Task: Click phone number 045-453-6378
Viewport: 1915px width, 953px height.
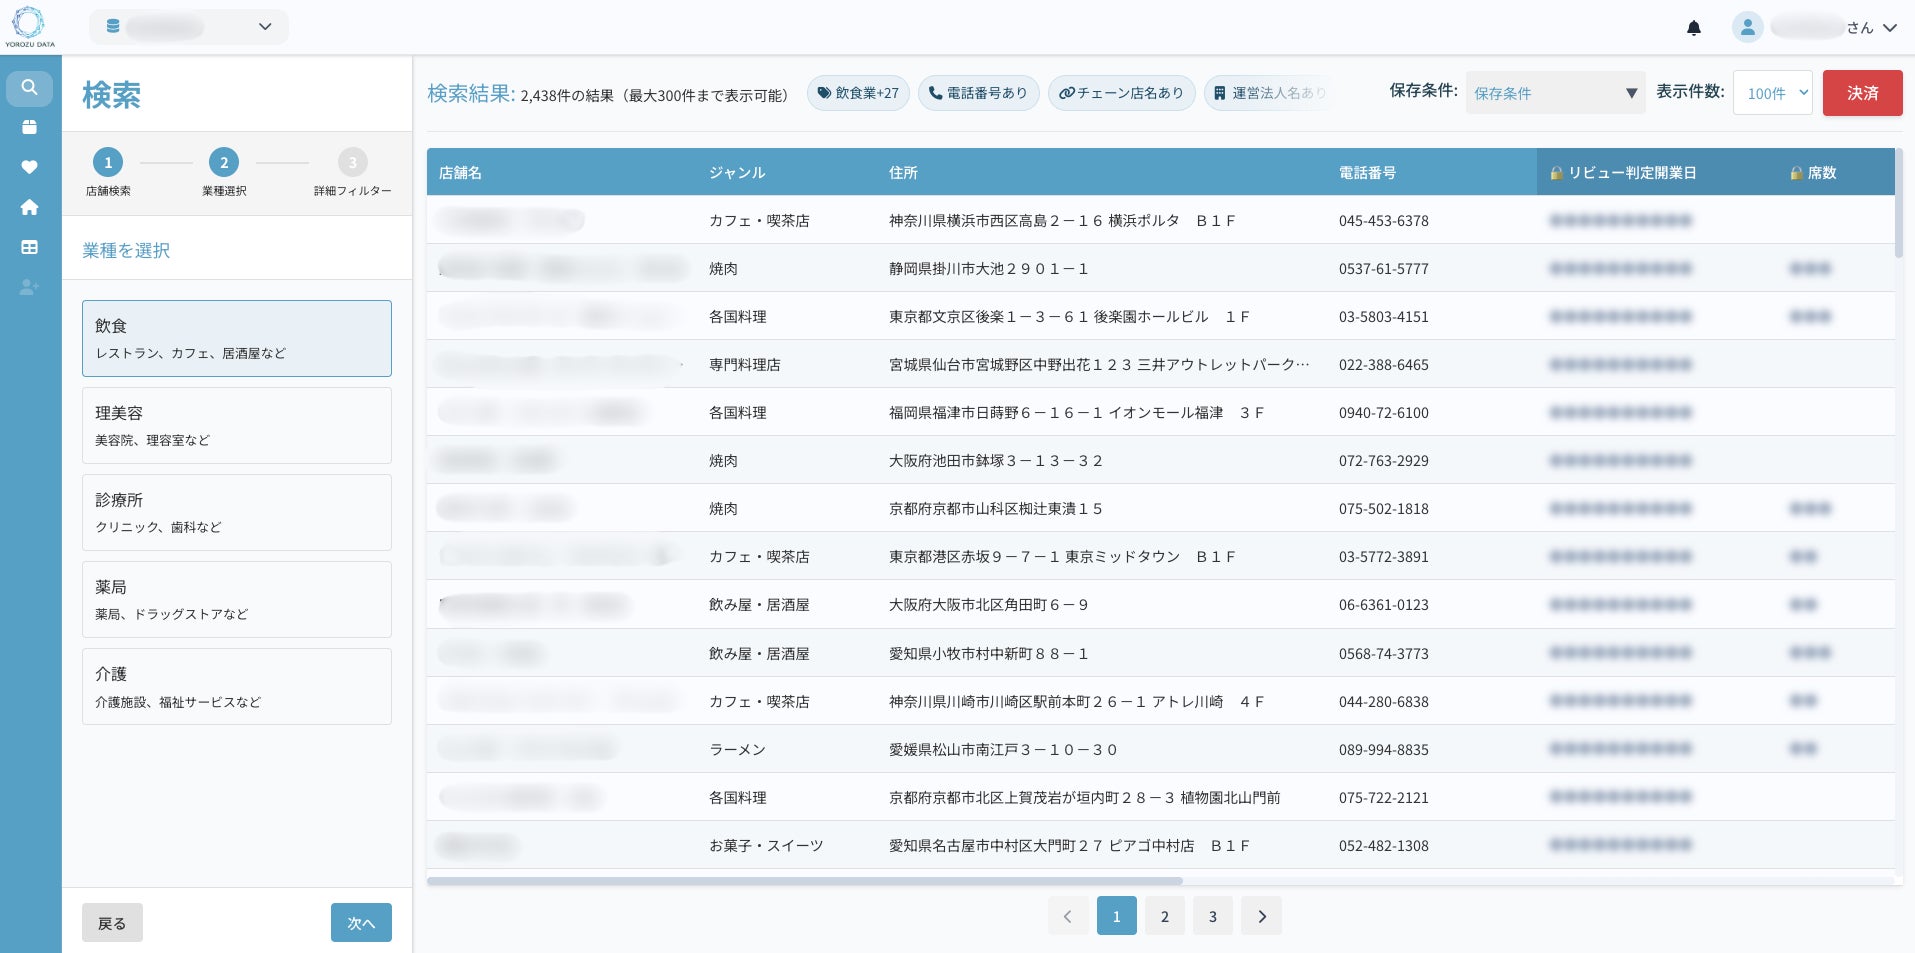Action: (x=1384, y=221)
